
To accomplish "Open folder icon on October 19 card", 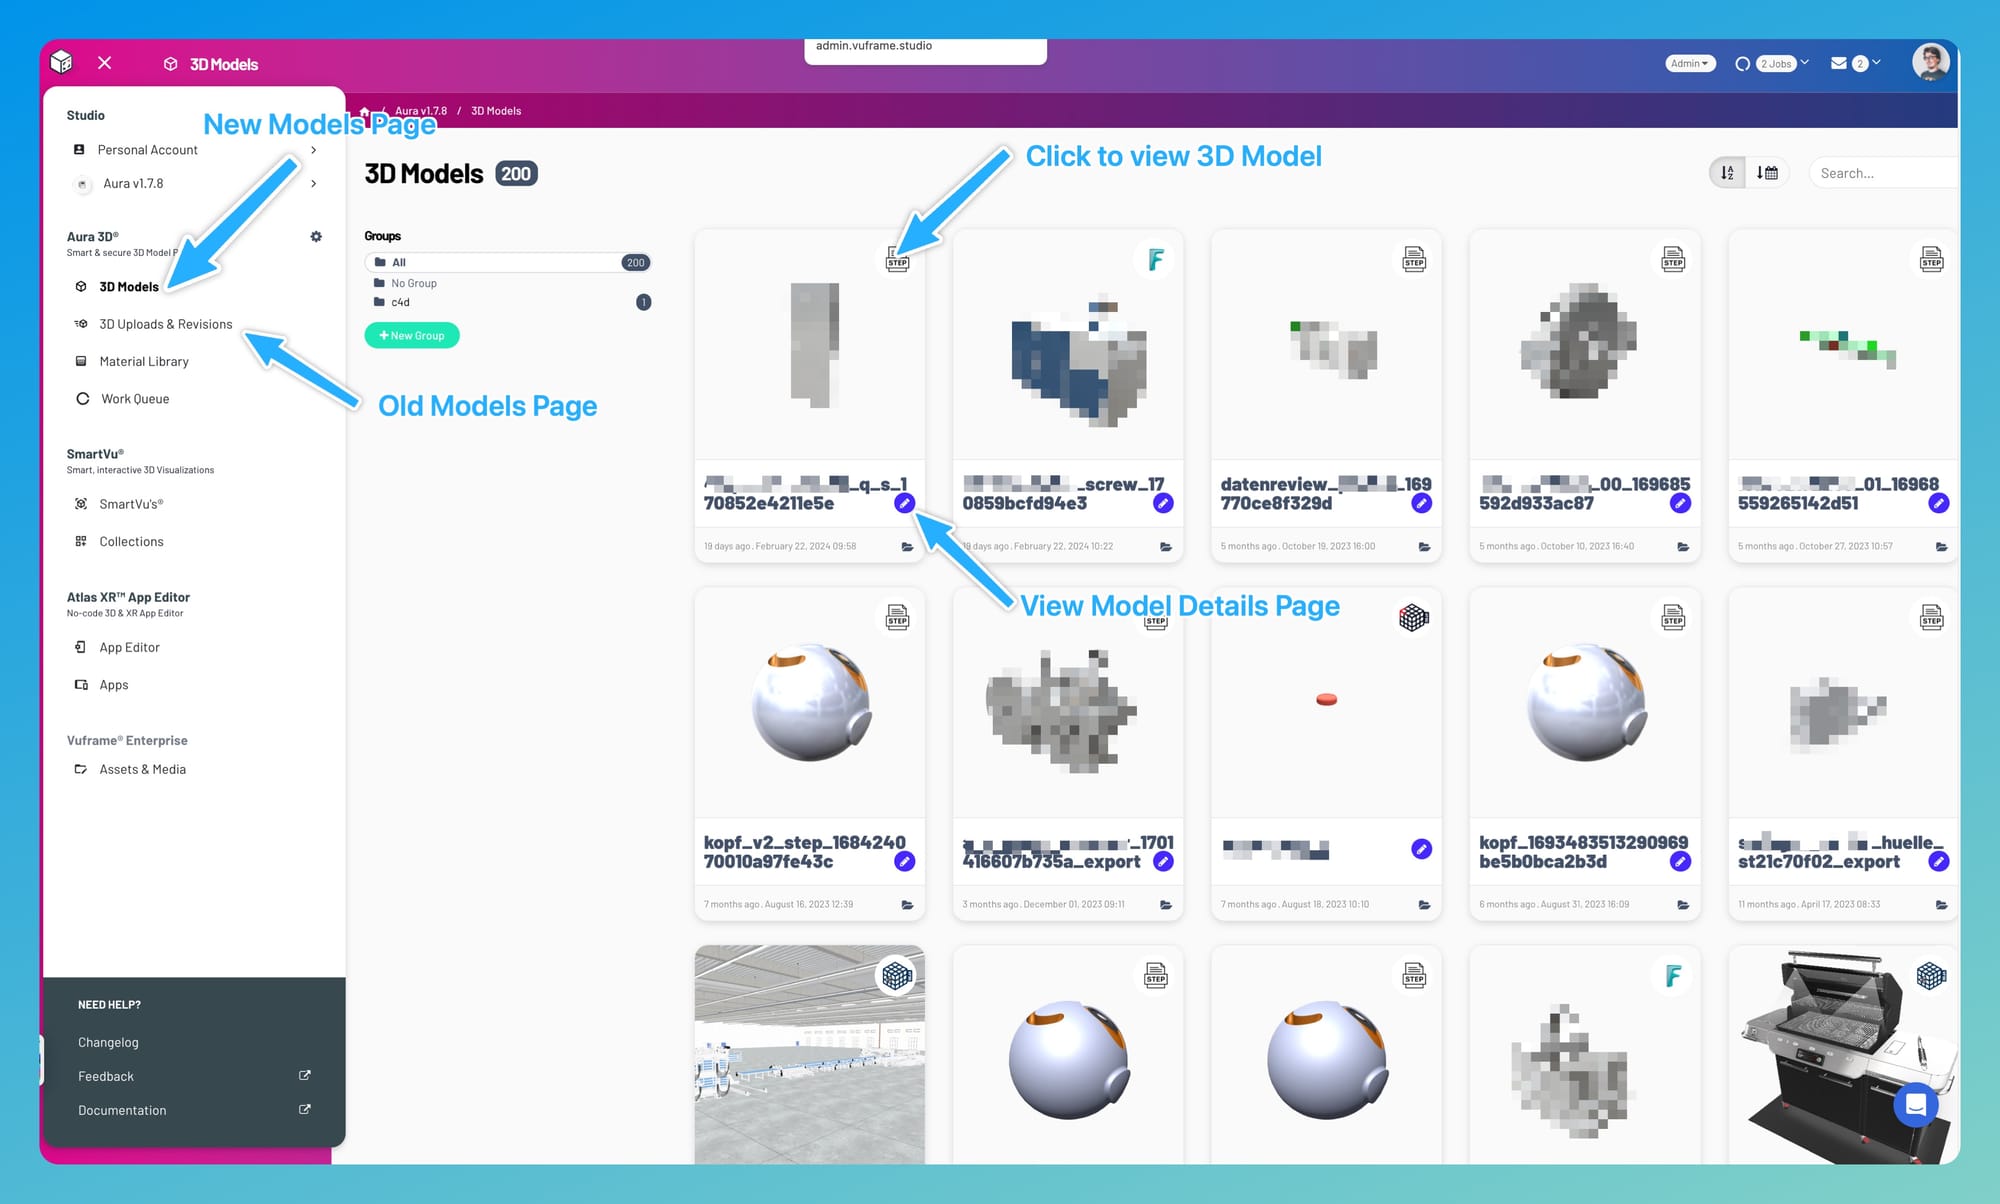I will click(x=1425, y=547).
